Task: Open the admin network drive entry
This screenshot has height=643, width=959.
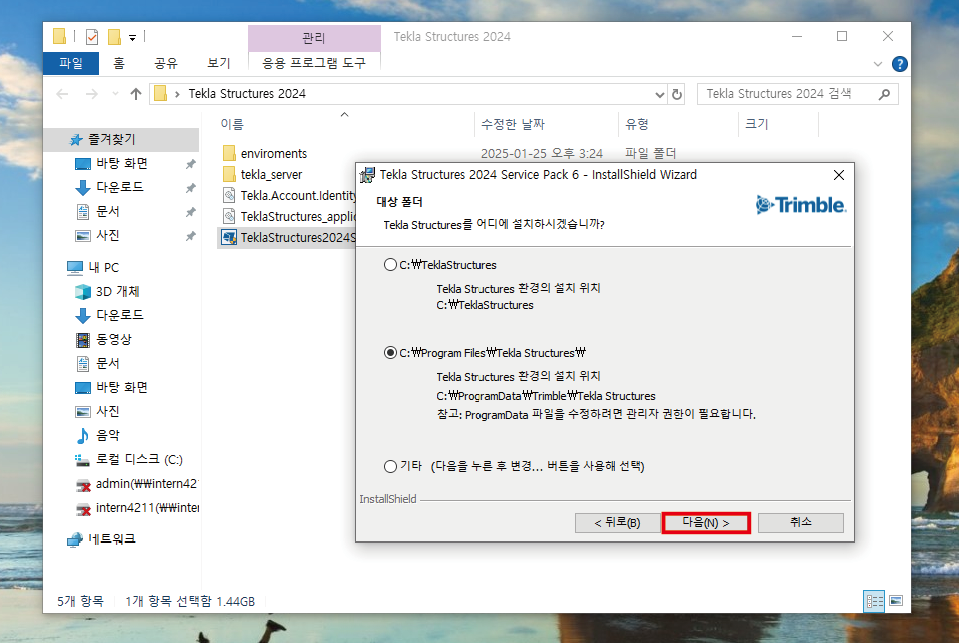Action: coord(146,484)
